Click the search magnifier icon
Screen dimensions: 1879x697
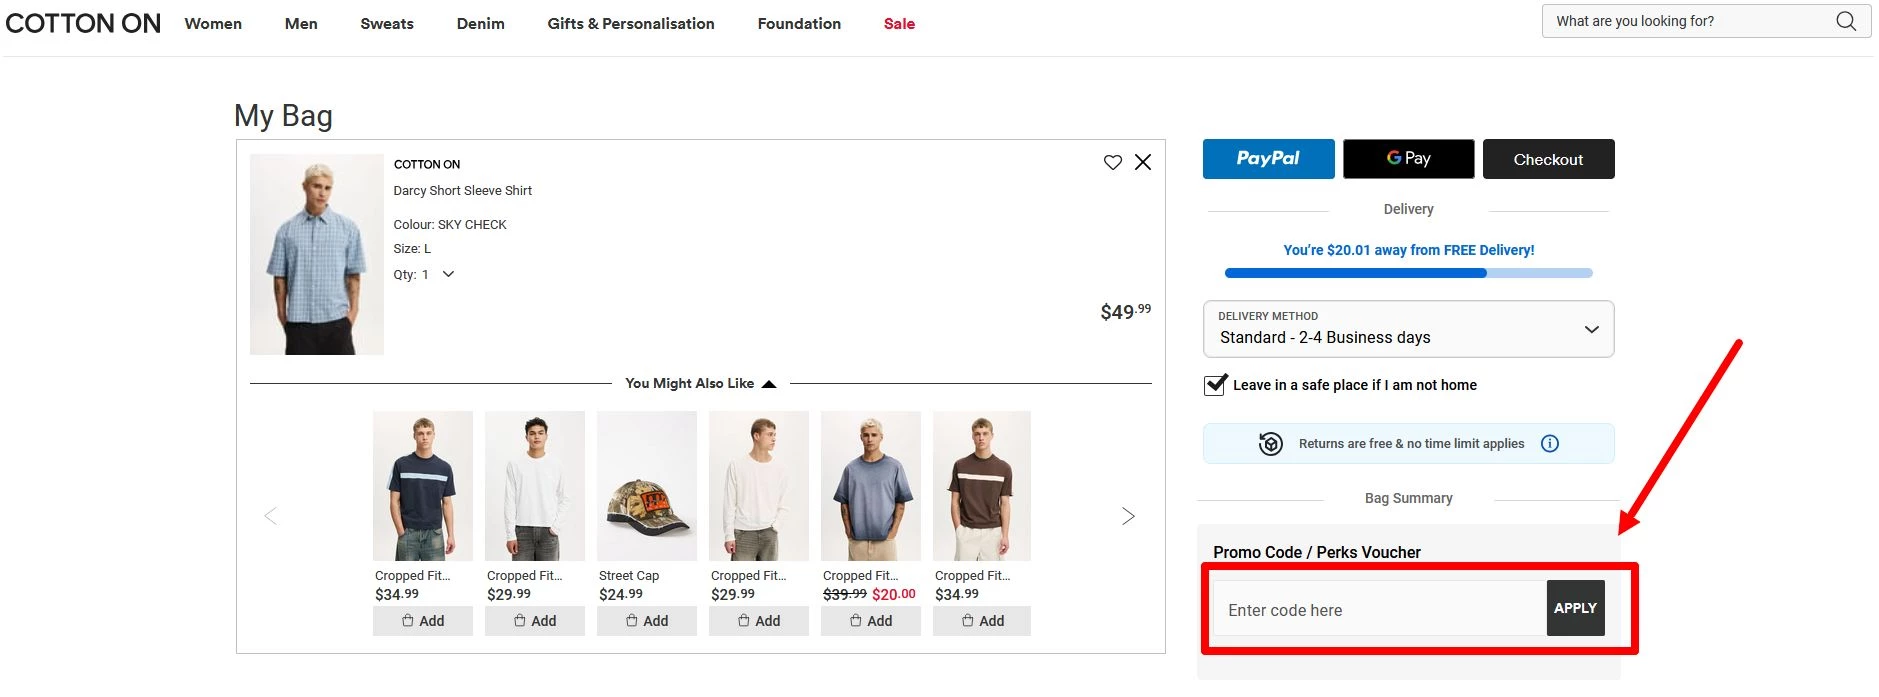pyautogui.click(x=1845, y=21)
